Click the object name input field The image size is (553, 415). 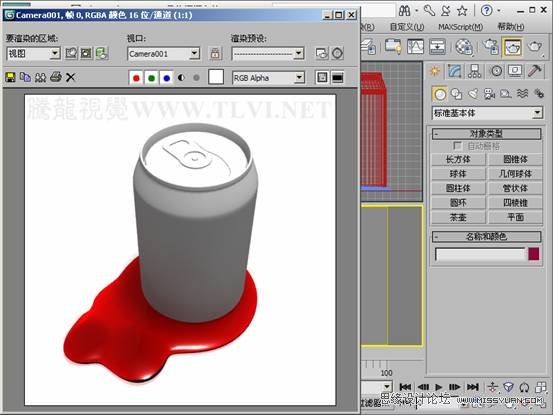pos(480,254)
